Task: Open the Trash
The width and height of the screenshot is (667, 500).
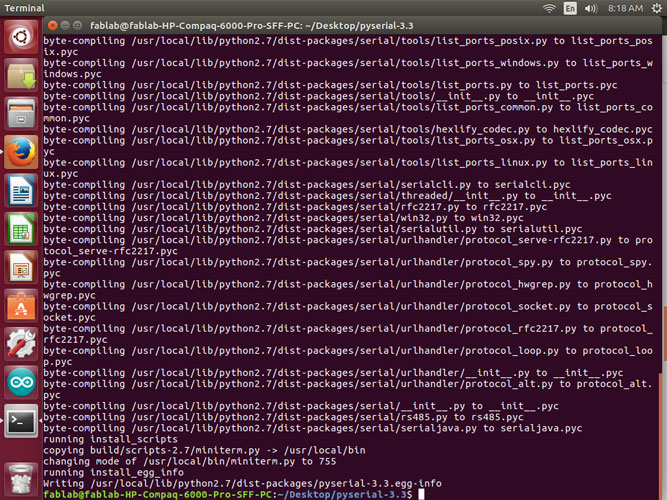Action: point(21,479)
